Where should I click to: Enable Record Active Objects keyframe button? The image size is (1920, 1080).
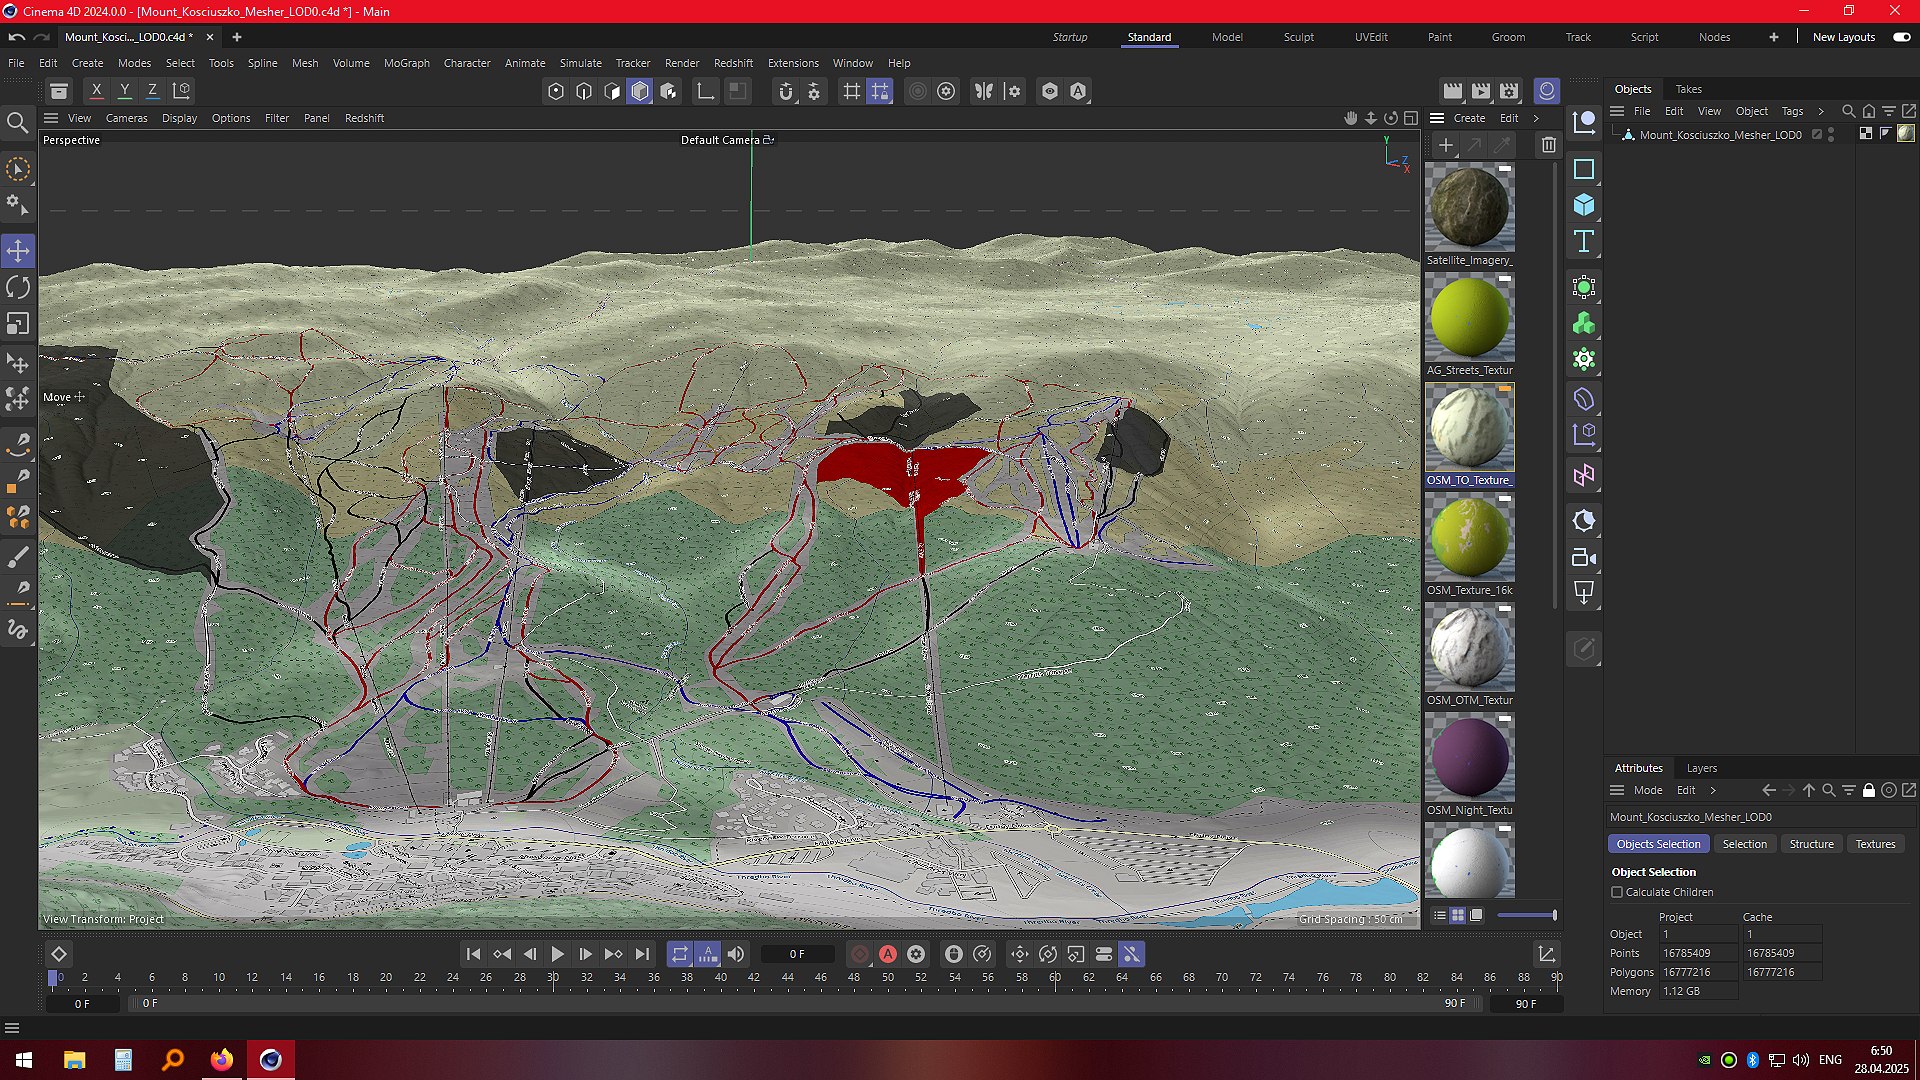(860, 954)
